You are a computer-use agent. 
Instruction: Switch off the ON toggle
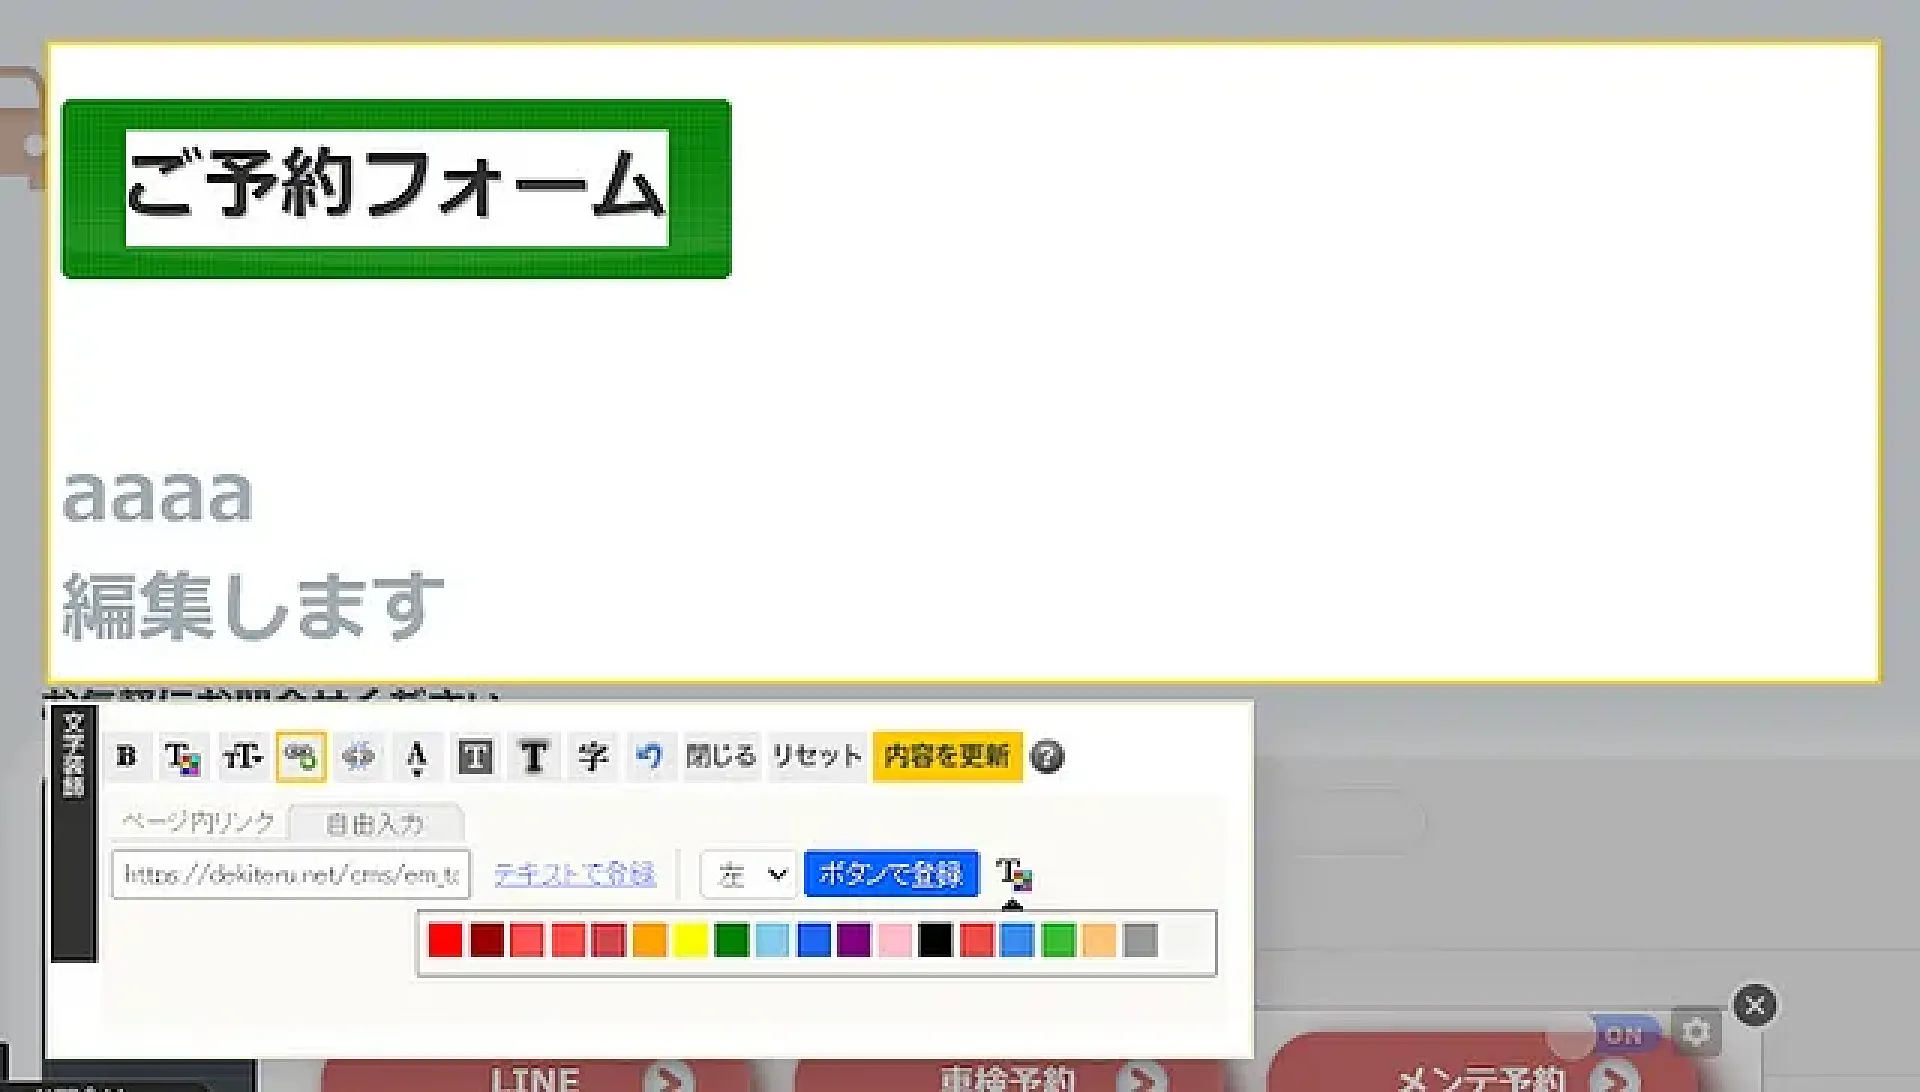[x=1622, y=1036]
